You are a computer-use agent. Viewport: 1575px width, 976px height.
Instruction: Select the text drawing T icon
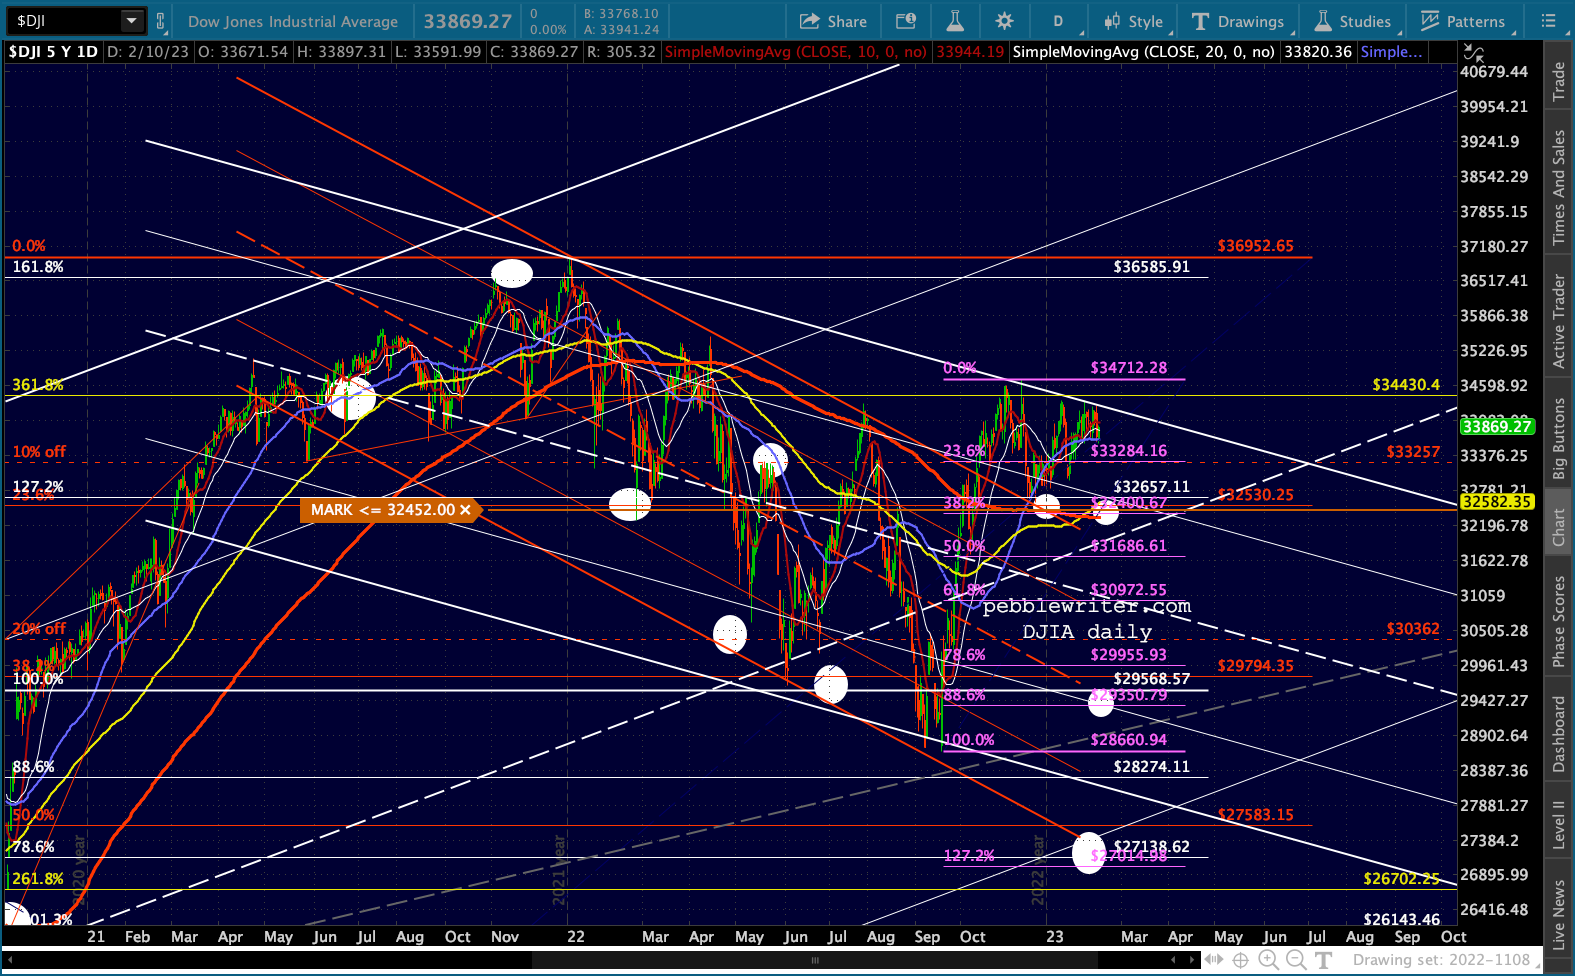1324,960
